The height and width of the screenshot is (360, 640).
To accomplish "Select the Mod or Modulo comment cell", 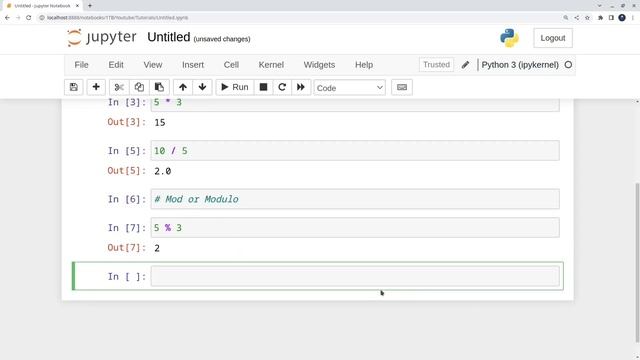I will [355, 199].
